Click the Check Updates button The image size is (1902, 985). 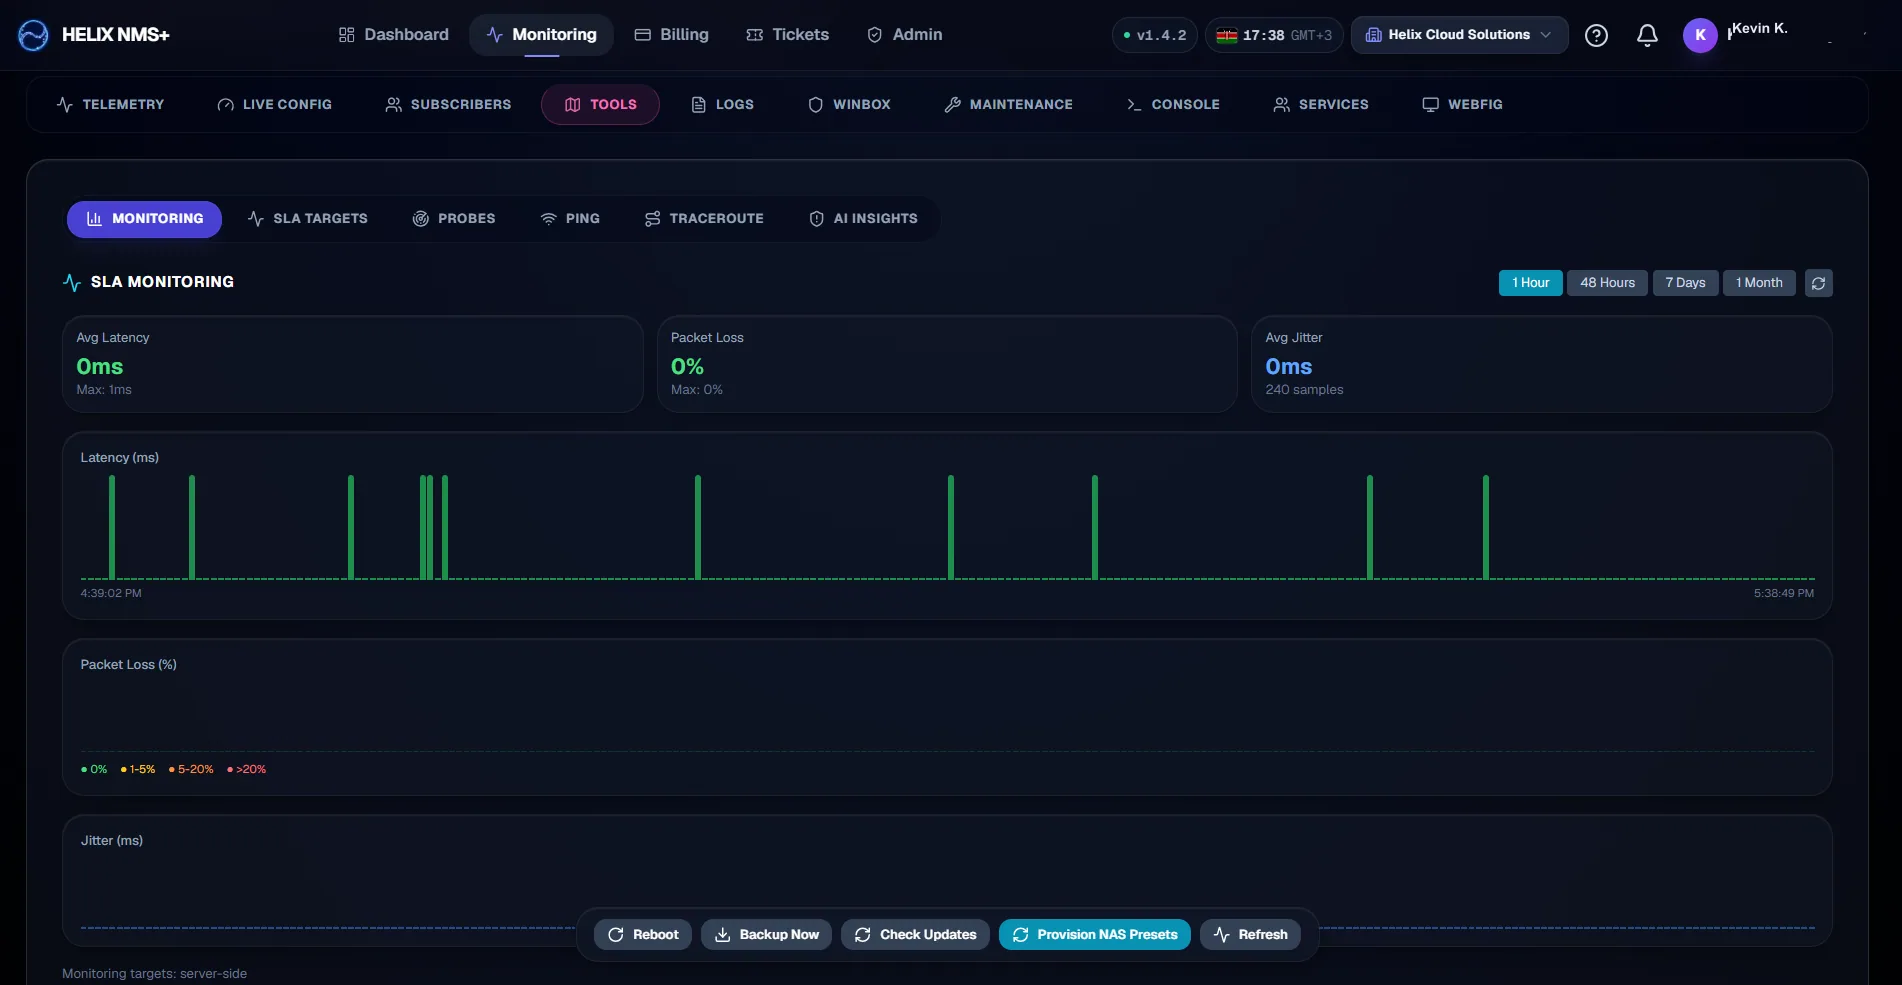pyautogui.click(x=915, y=934)
